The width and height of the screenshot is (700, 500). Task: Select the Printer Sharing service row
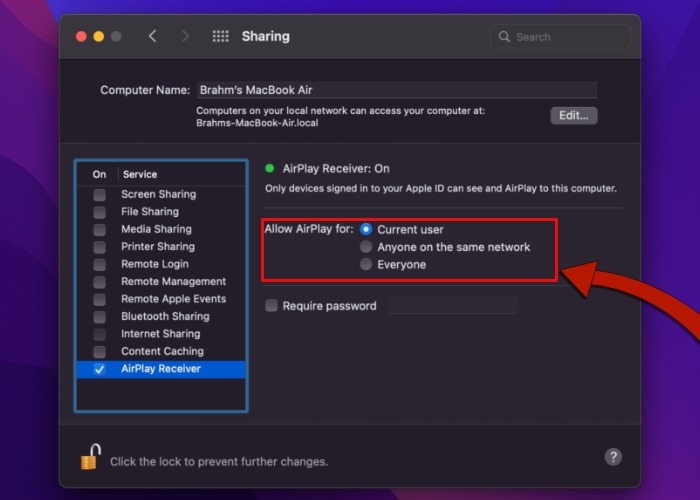(x=161, y=247)
